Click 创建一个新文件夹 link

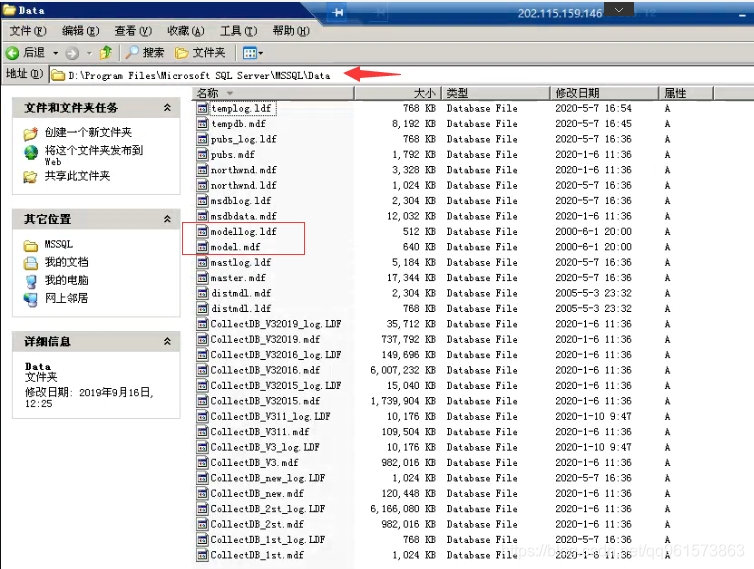click(88, 132)
